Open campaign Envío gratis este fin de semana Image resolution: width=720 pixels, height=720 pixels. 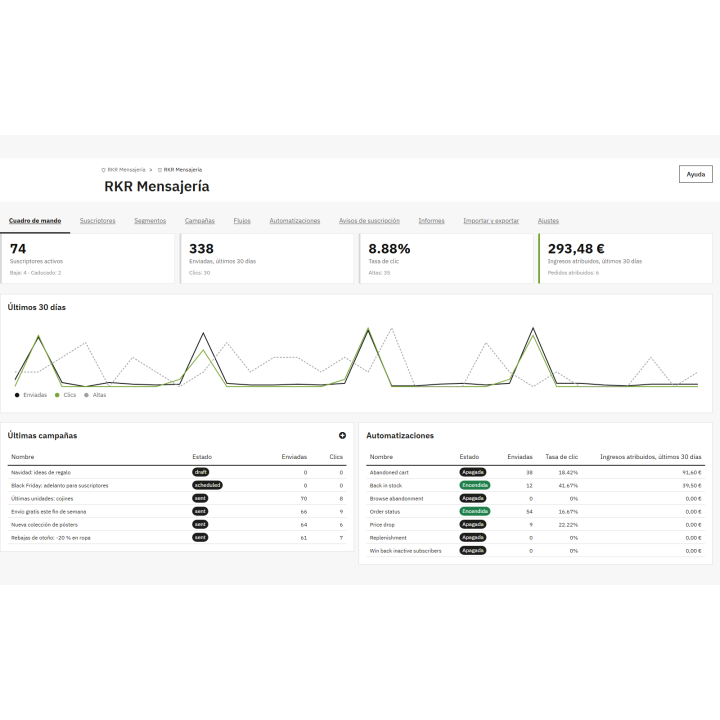(49, 512)
